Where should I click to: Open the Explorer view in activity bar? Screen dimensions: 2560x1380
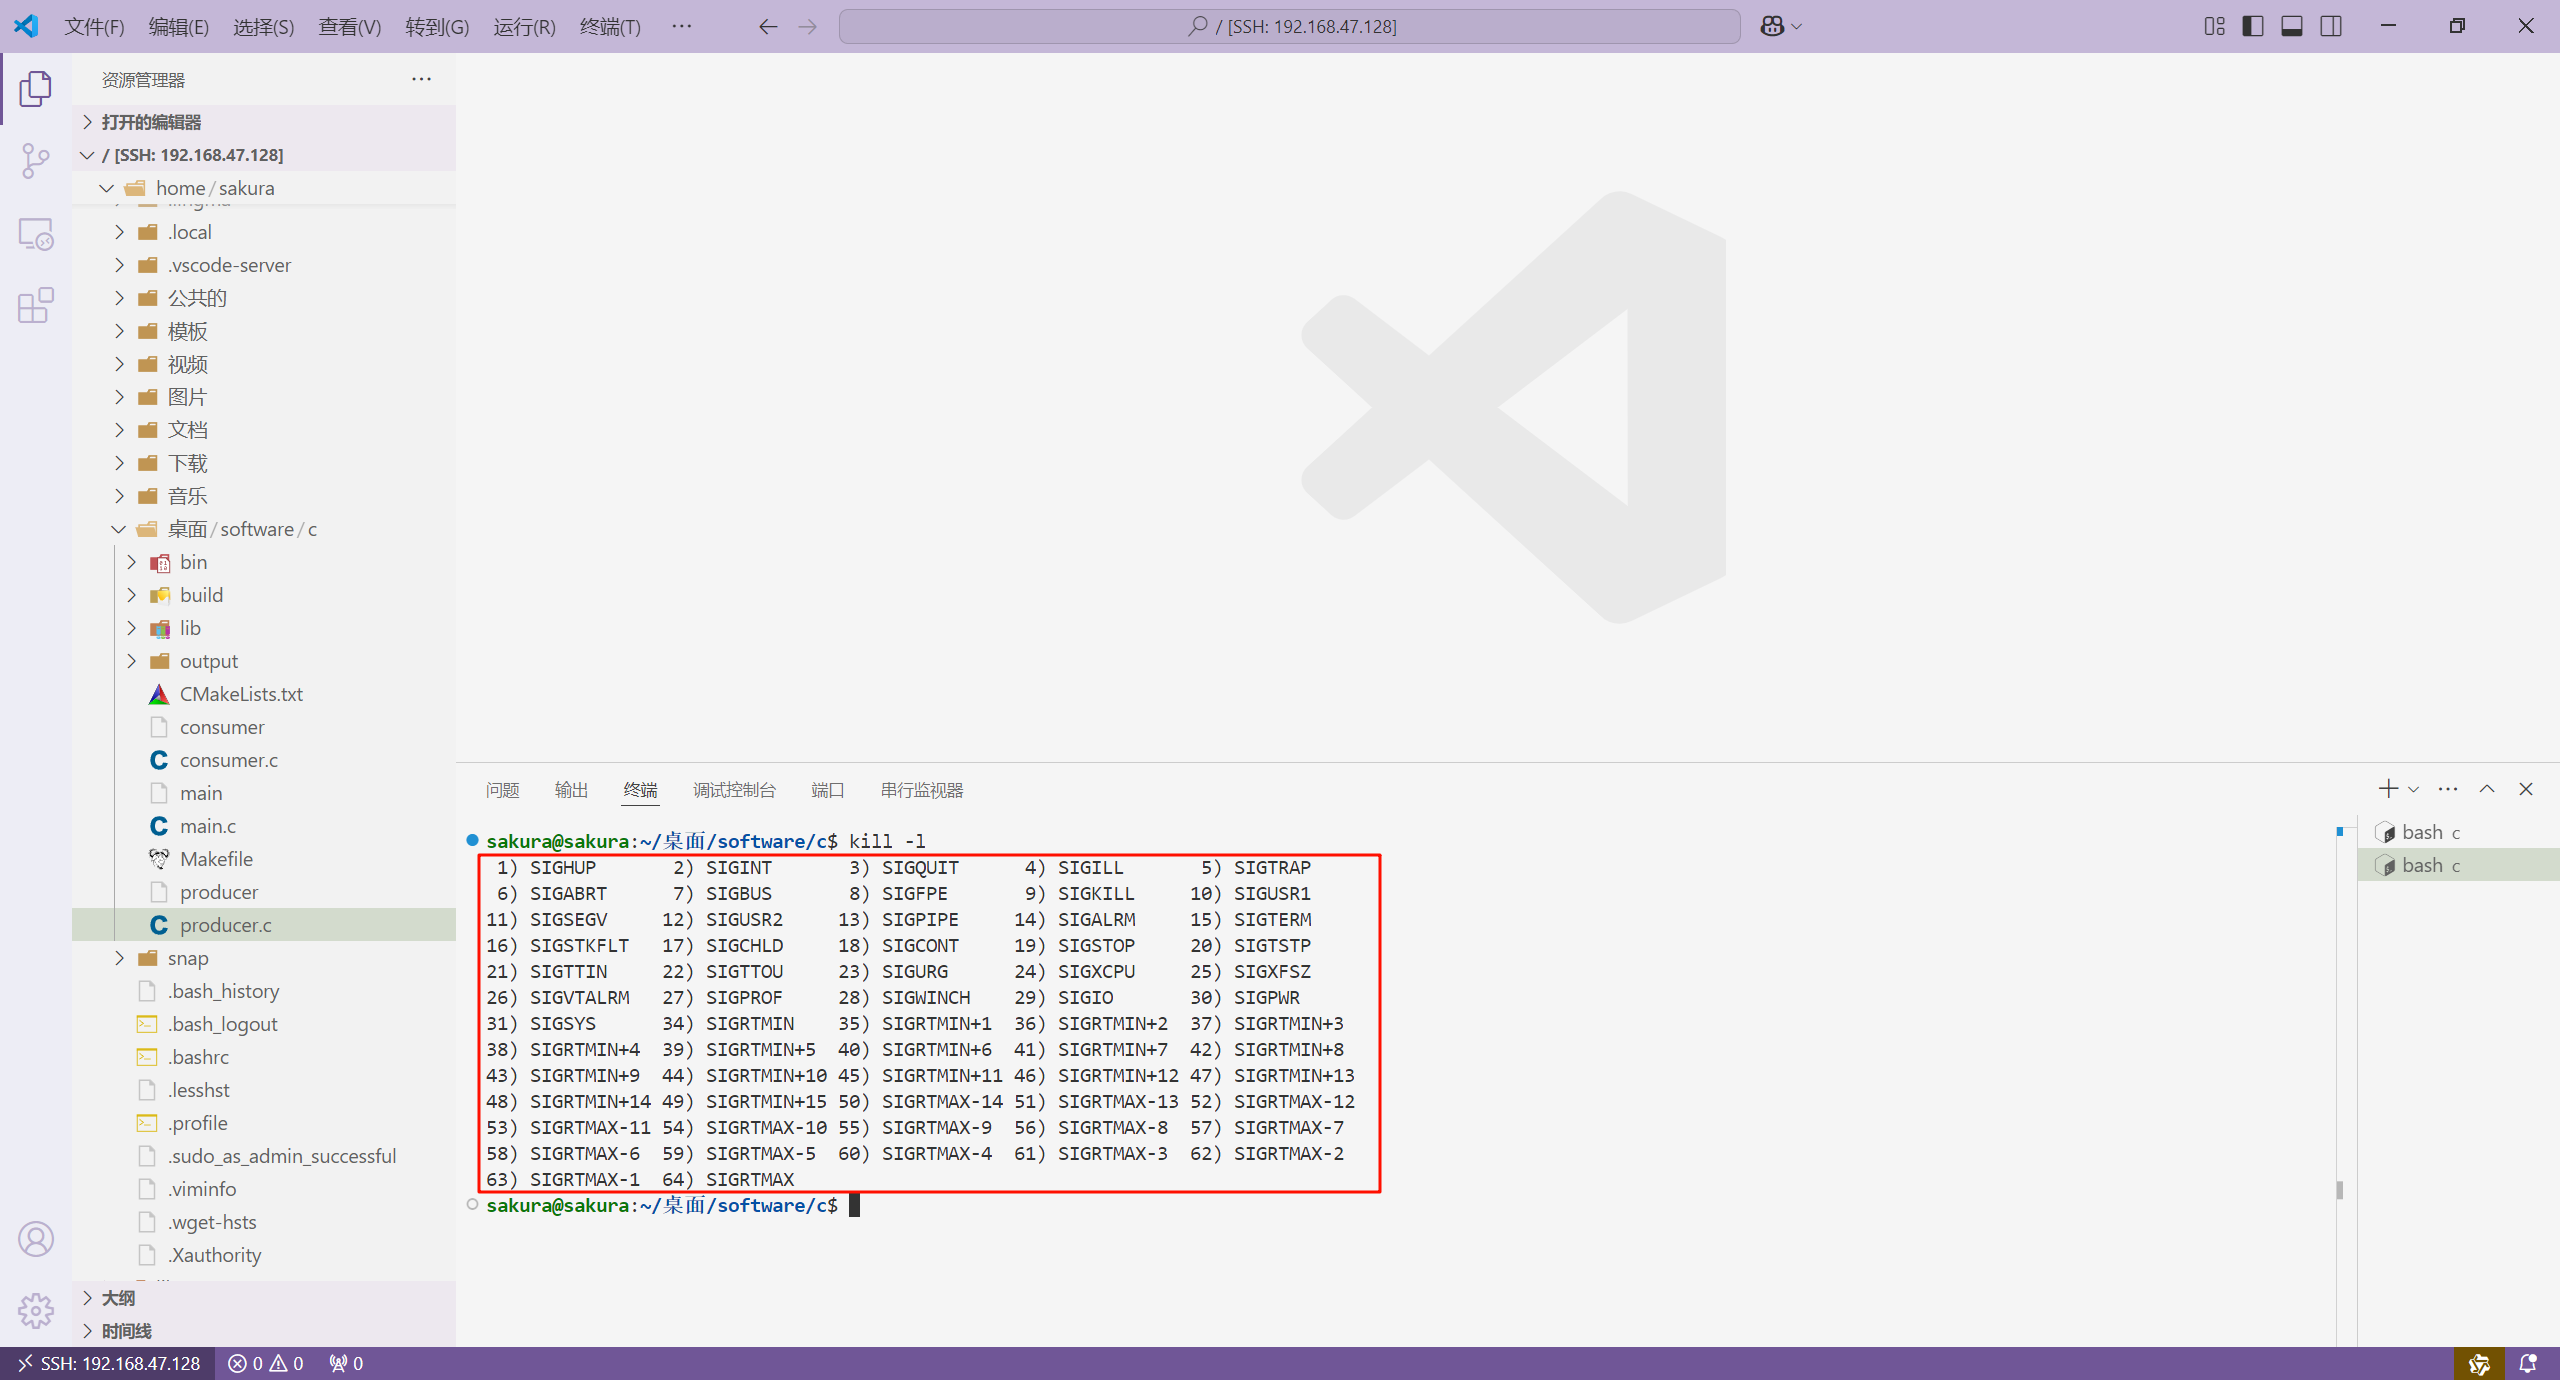[x=36, y=89]
